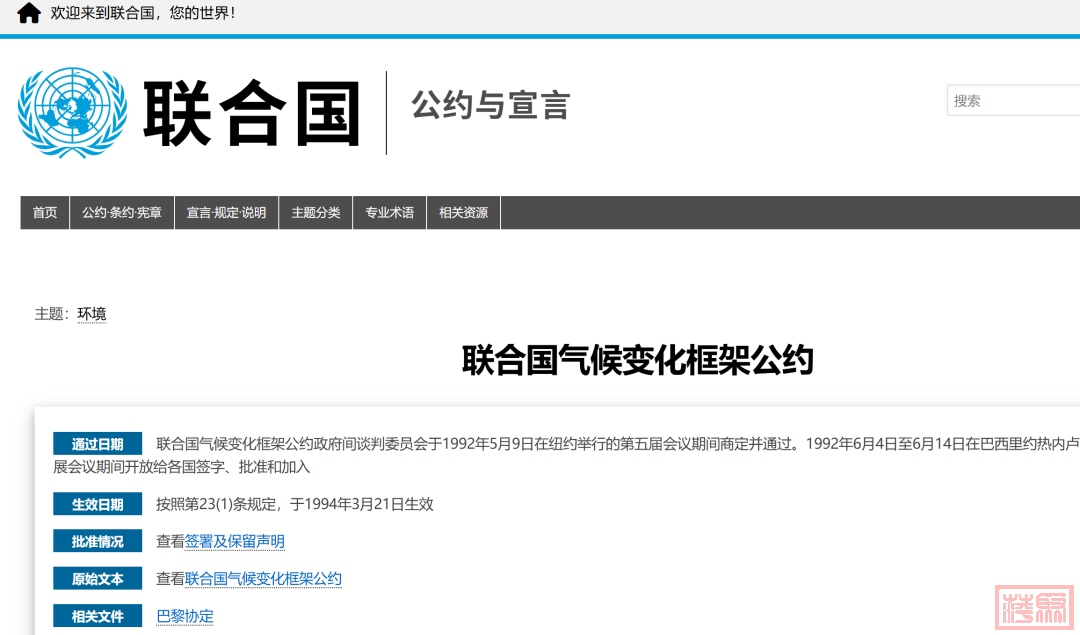Select 专业术语 in the navigation bar
This screenshot has width=1080, height=635.
pyautogui.click(x=389, y=213)
